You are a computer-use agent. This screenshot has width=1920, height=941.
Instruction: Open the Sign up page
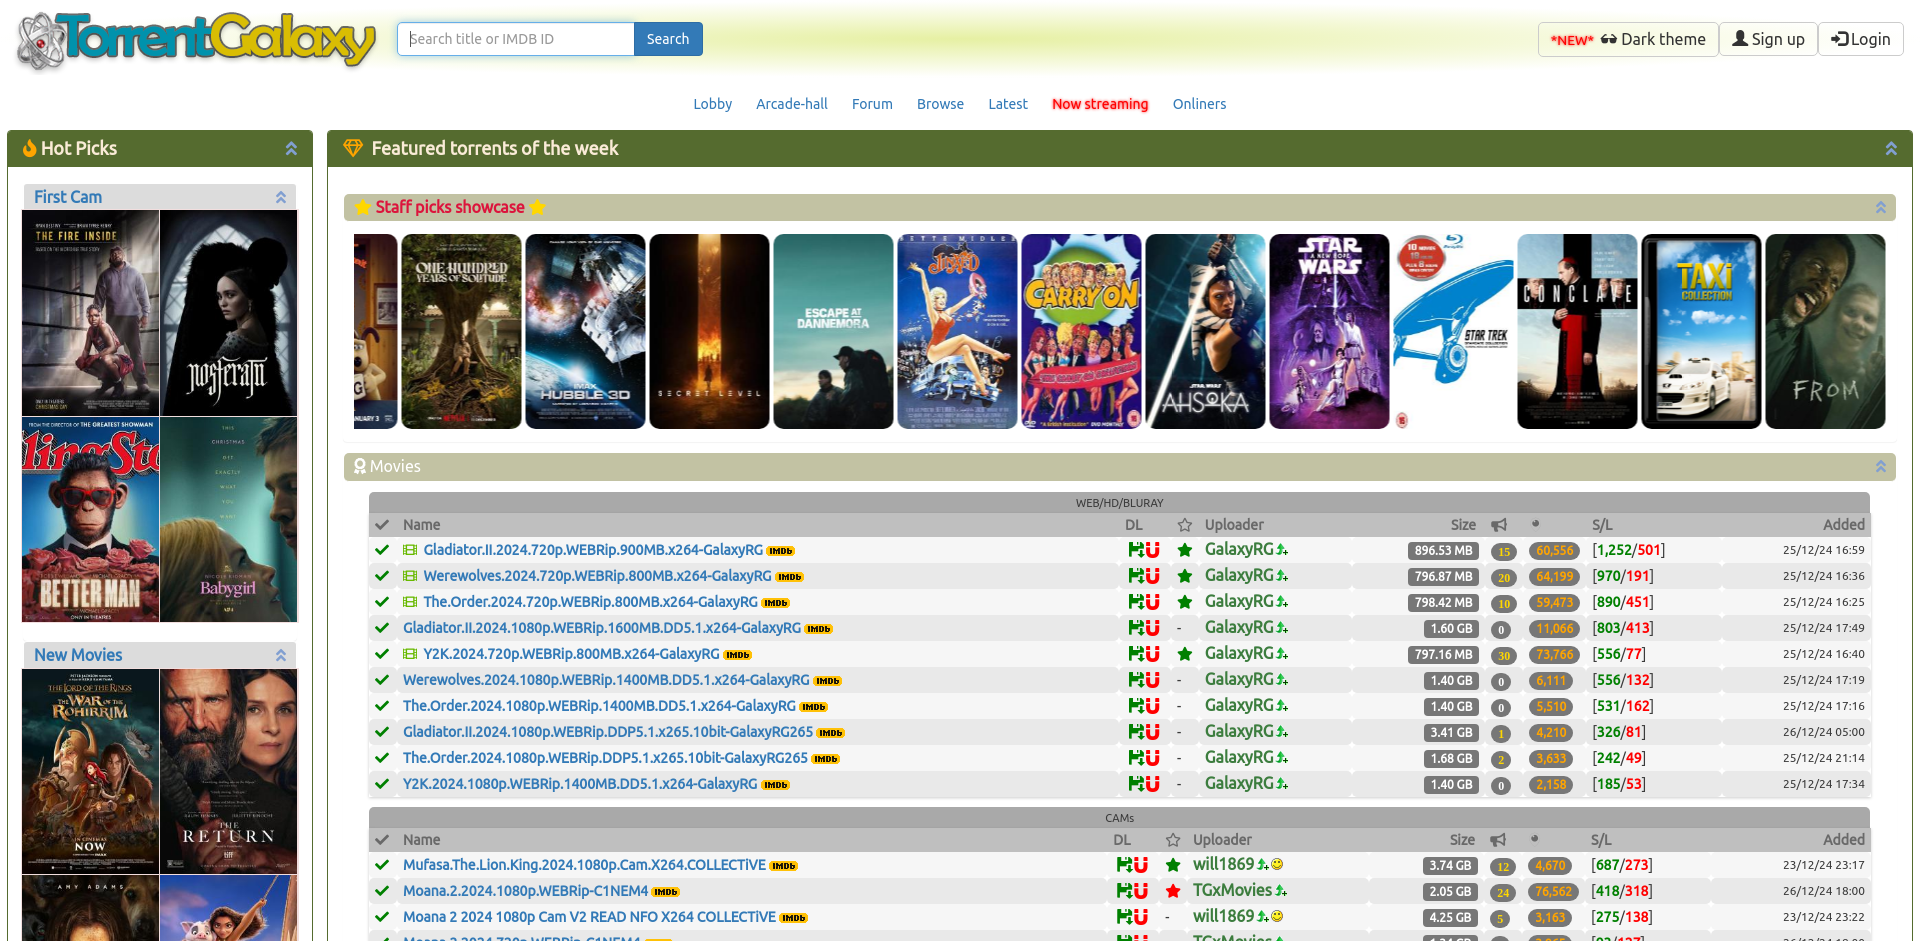point(1768,39)
